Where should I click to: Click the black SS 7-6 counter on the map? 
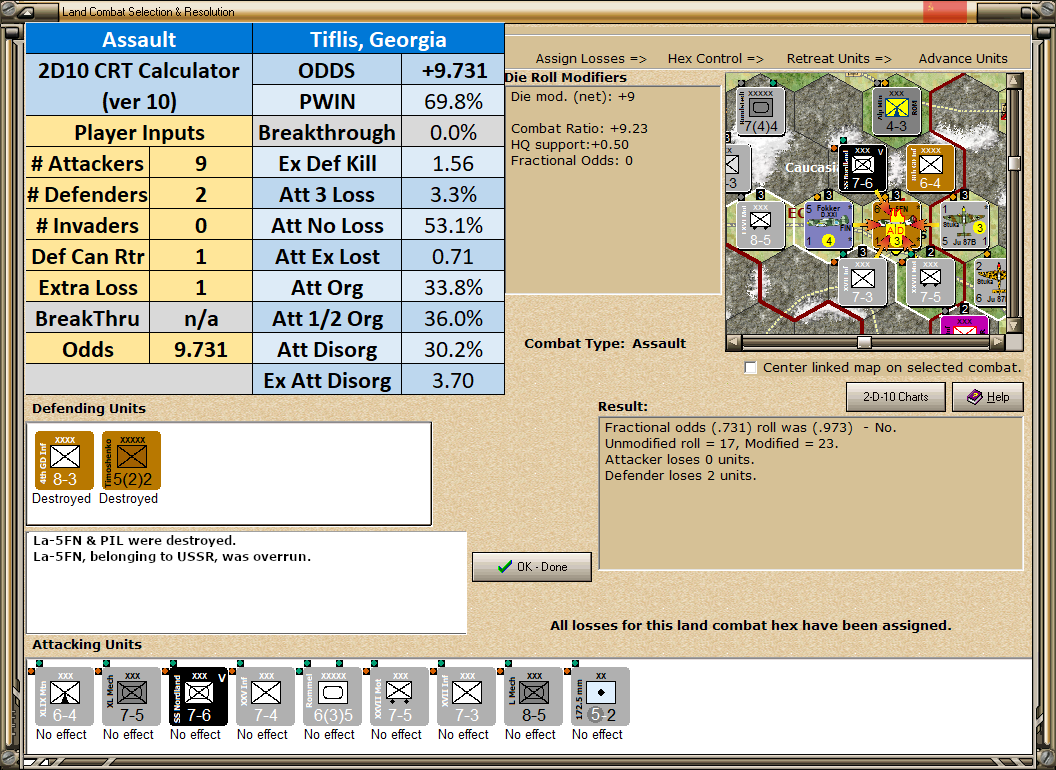coord(863,168)
